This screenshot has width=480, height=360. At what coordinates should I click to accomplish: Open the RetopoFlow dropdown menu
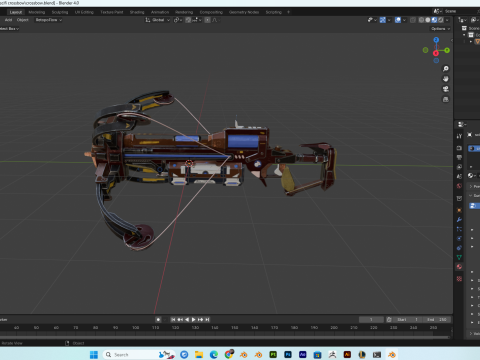click(49, 20)
